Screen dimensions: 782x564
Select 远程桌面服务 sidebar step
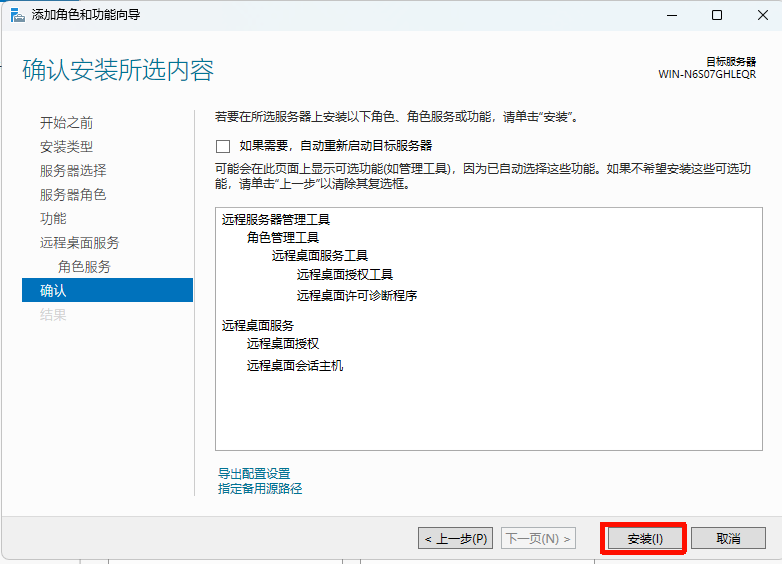pyautogui.click(x=79, y=243)
